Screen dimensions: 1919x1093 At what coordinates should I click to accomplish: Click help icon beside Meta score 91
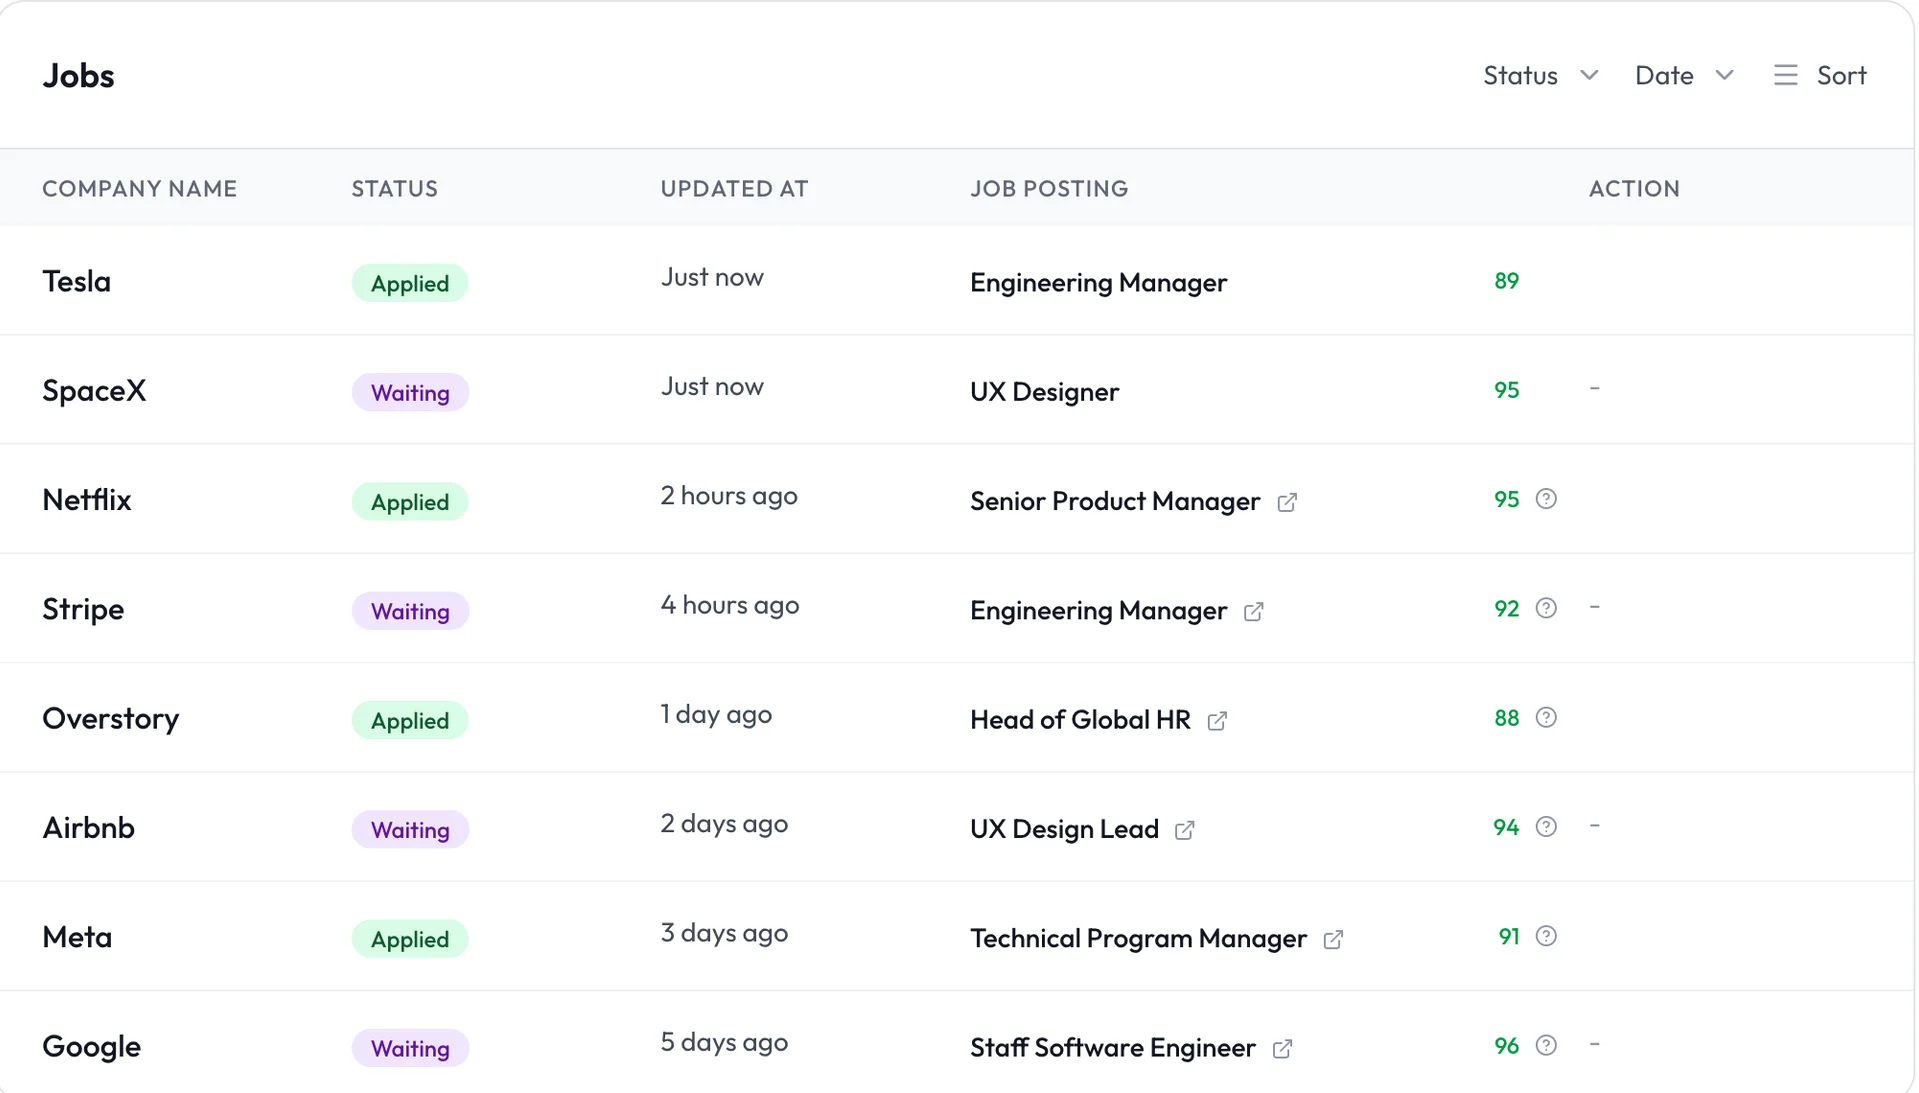(x=1546, y=936)
